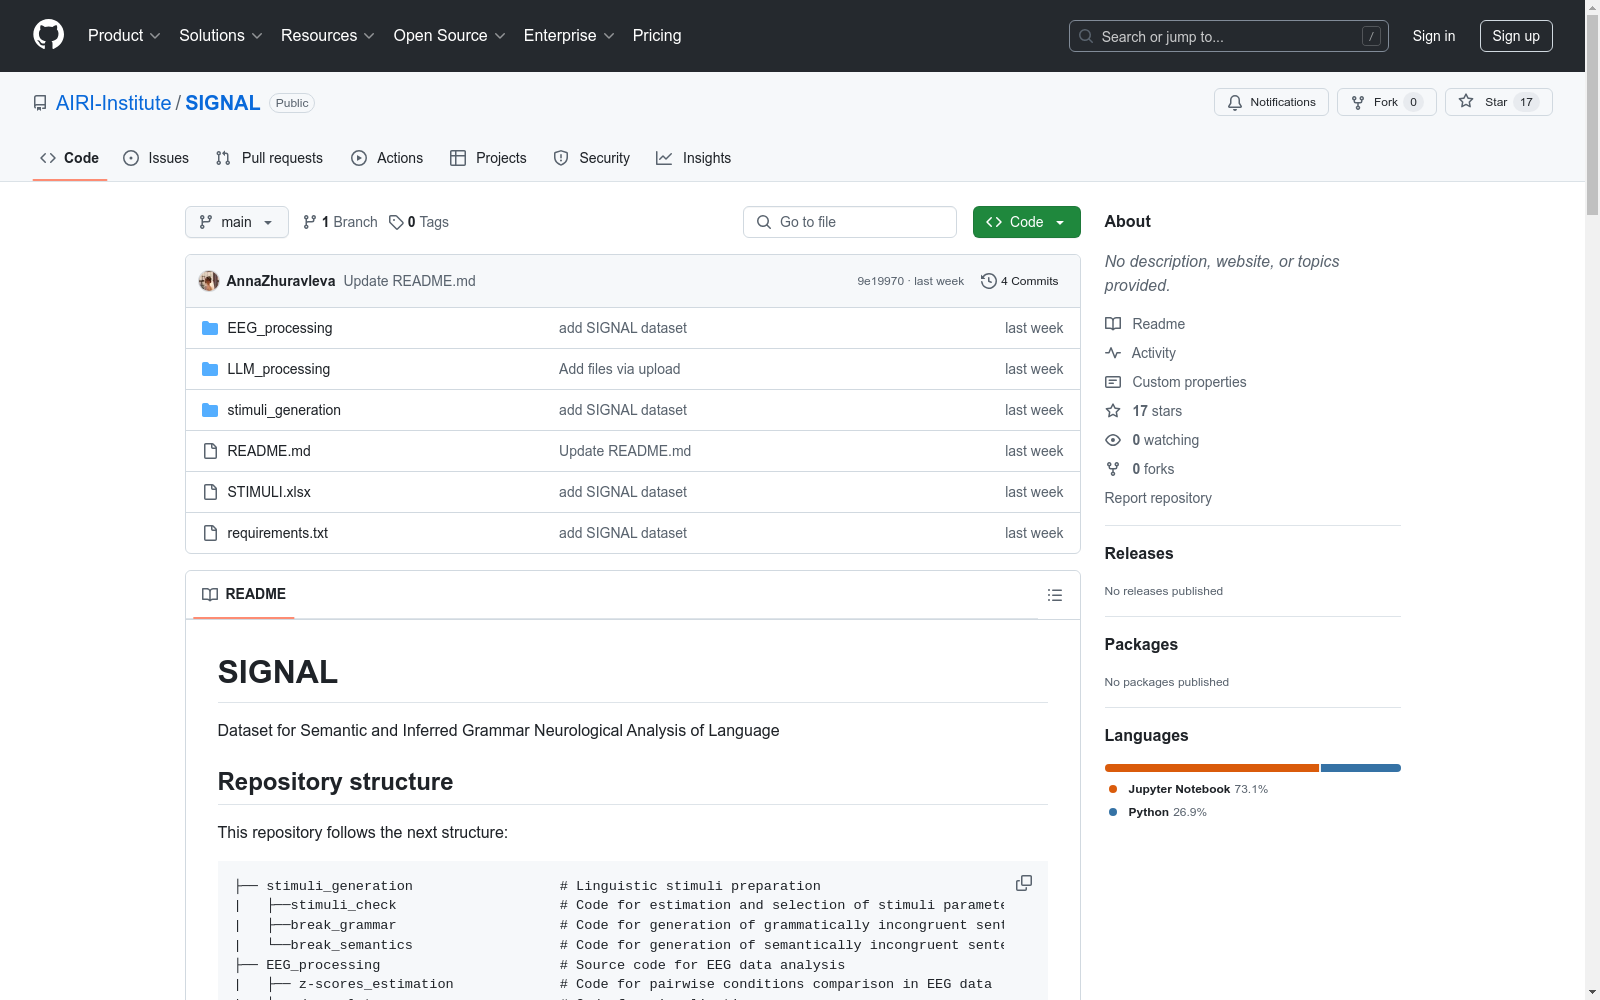1600x1000 pixels.
Task: Open the EEG_processing folder name
Action: (280, 328)
